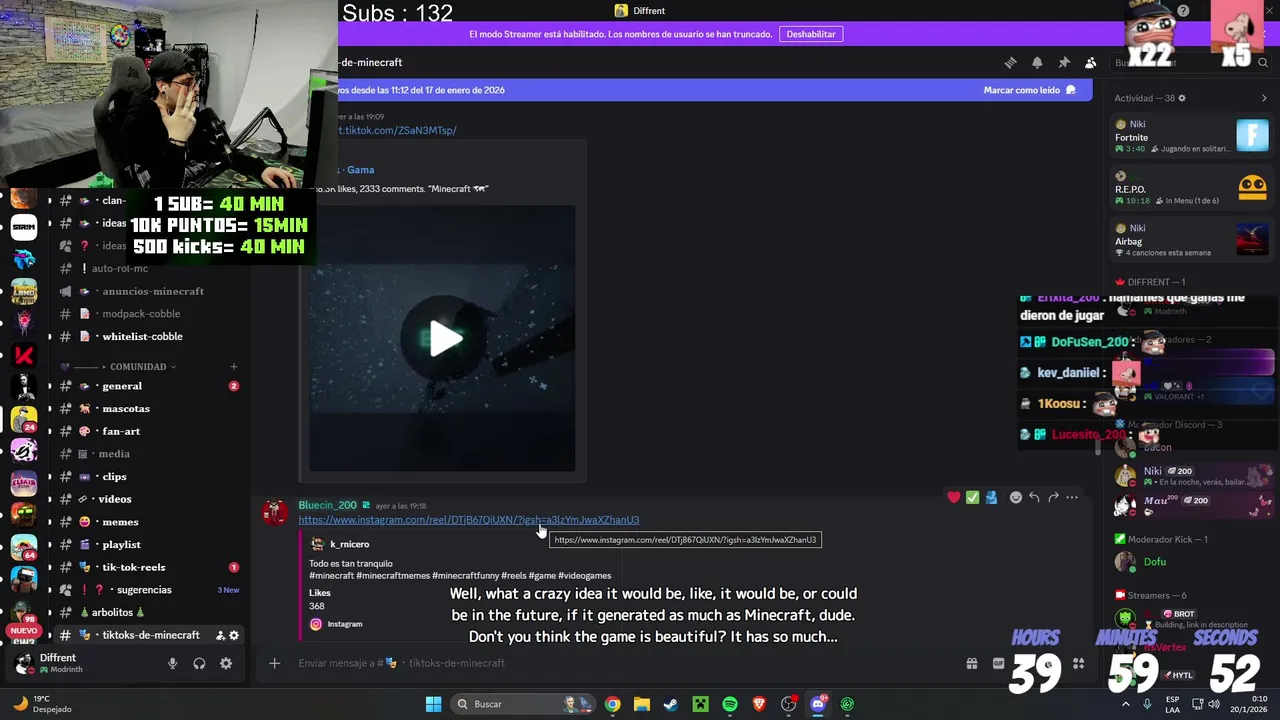Open Discord from taskbar
Image resolution: width=1280 pixels, height=720 pixels.
click(818, 704)
